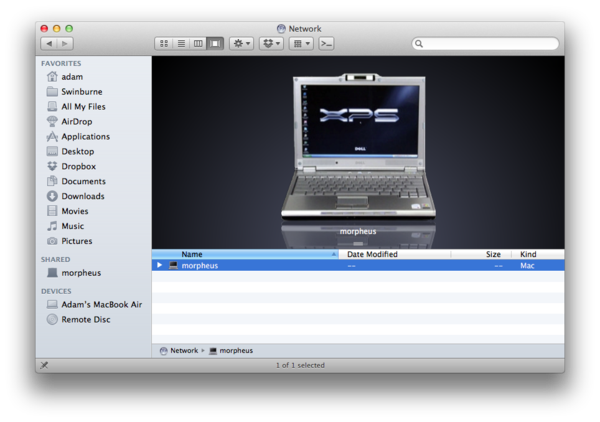Select the Cover Flow view button
The width and height of the screenshot is (600, 422).
tap(215, 44)
